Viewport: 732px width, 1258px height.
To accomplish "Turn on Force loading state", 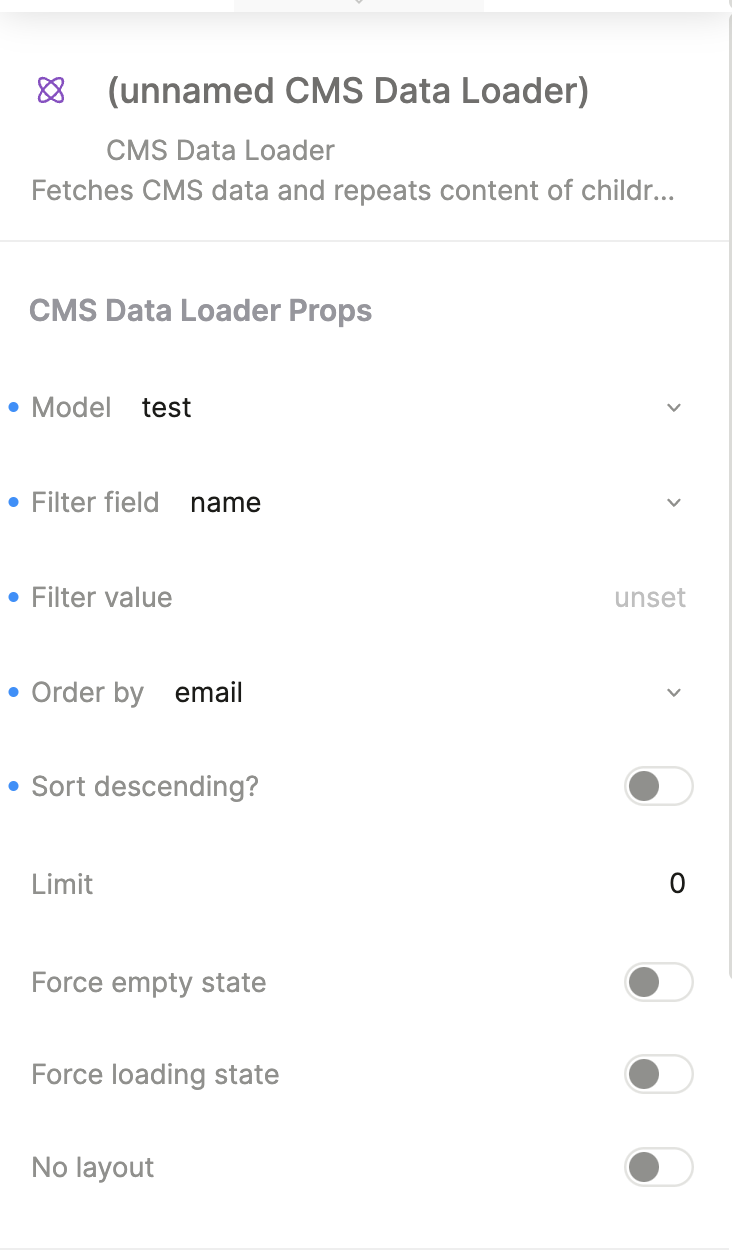I will (658, 1075).
